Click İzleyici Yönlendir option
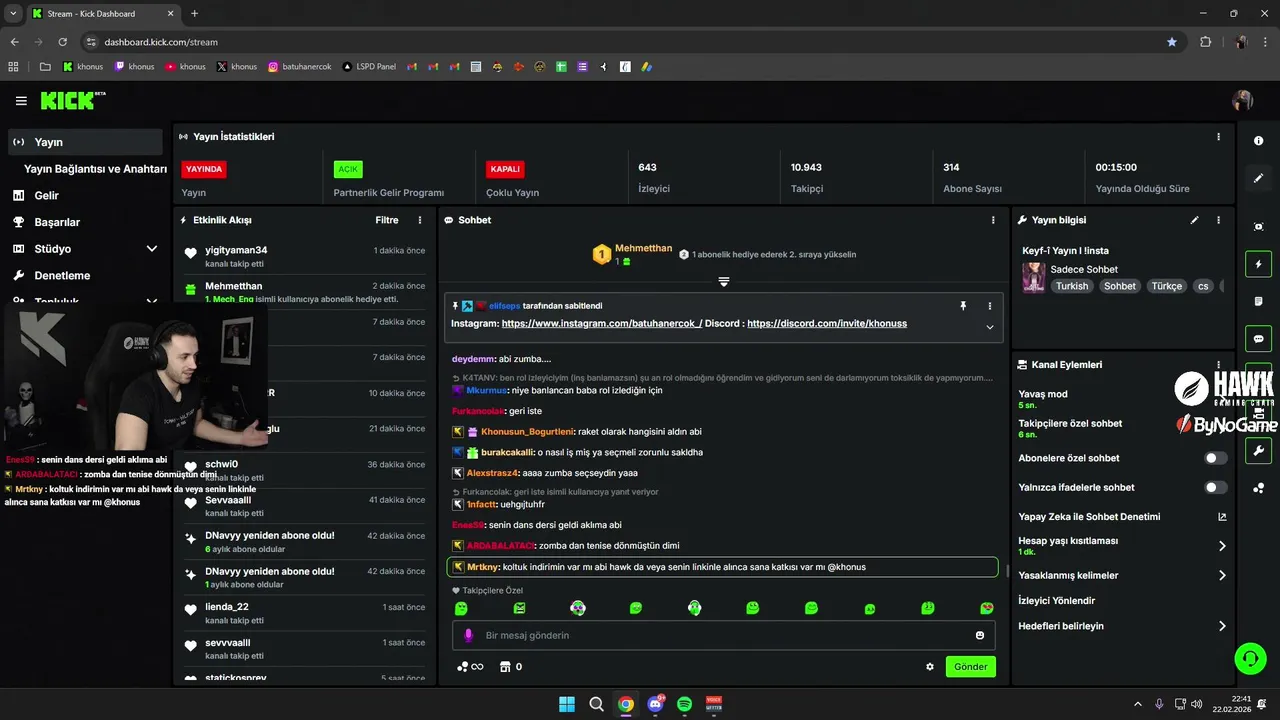 pos(1057,601)
